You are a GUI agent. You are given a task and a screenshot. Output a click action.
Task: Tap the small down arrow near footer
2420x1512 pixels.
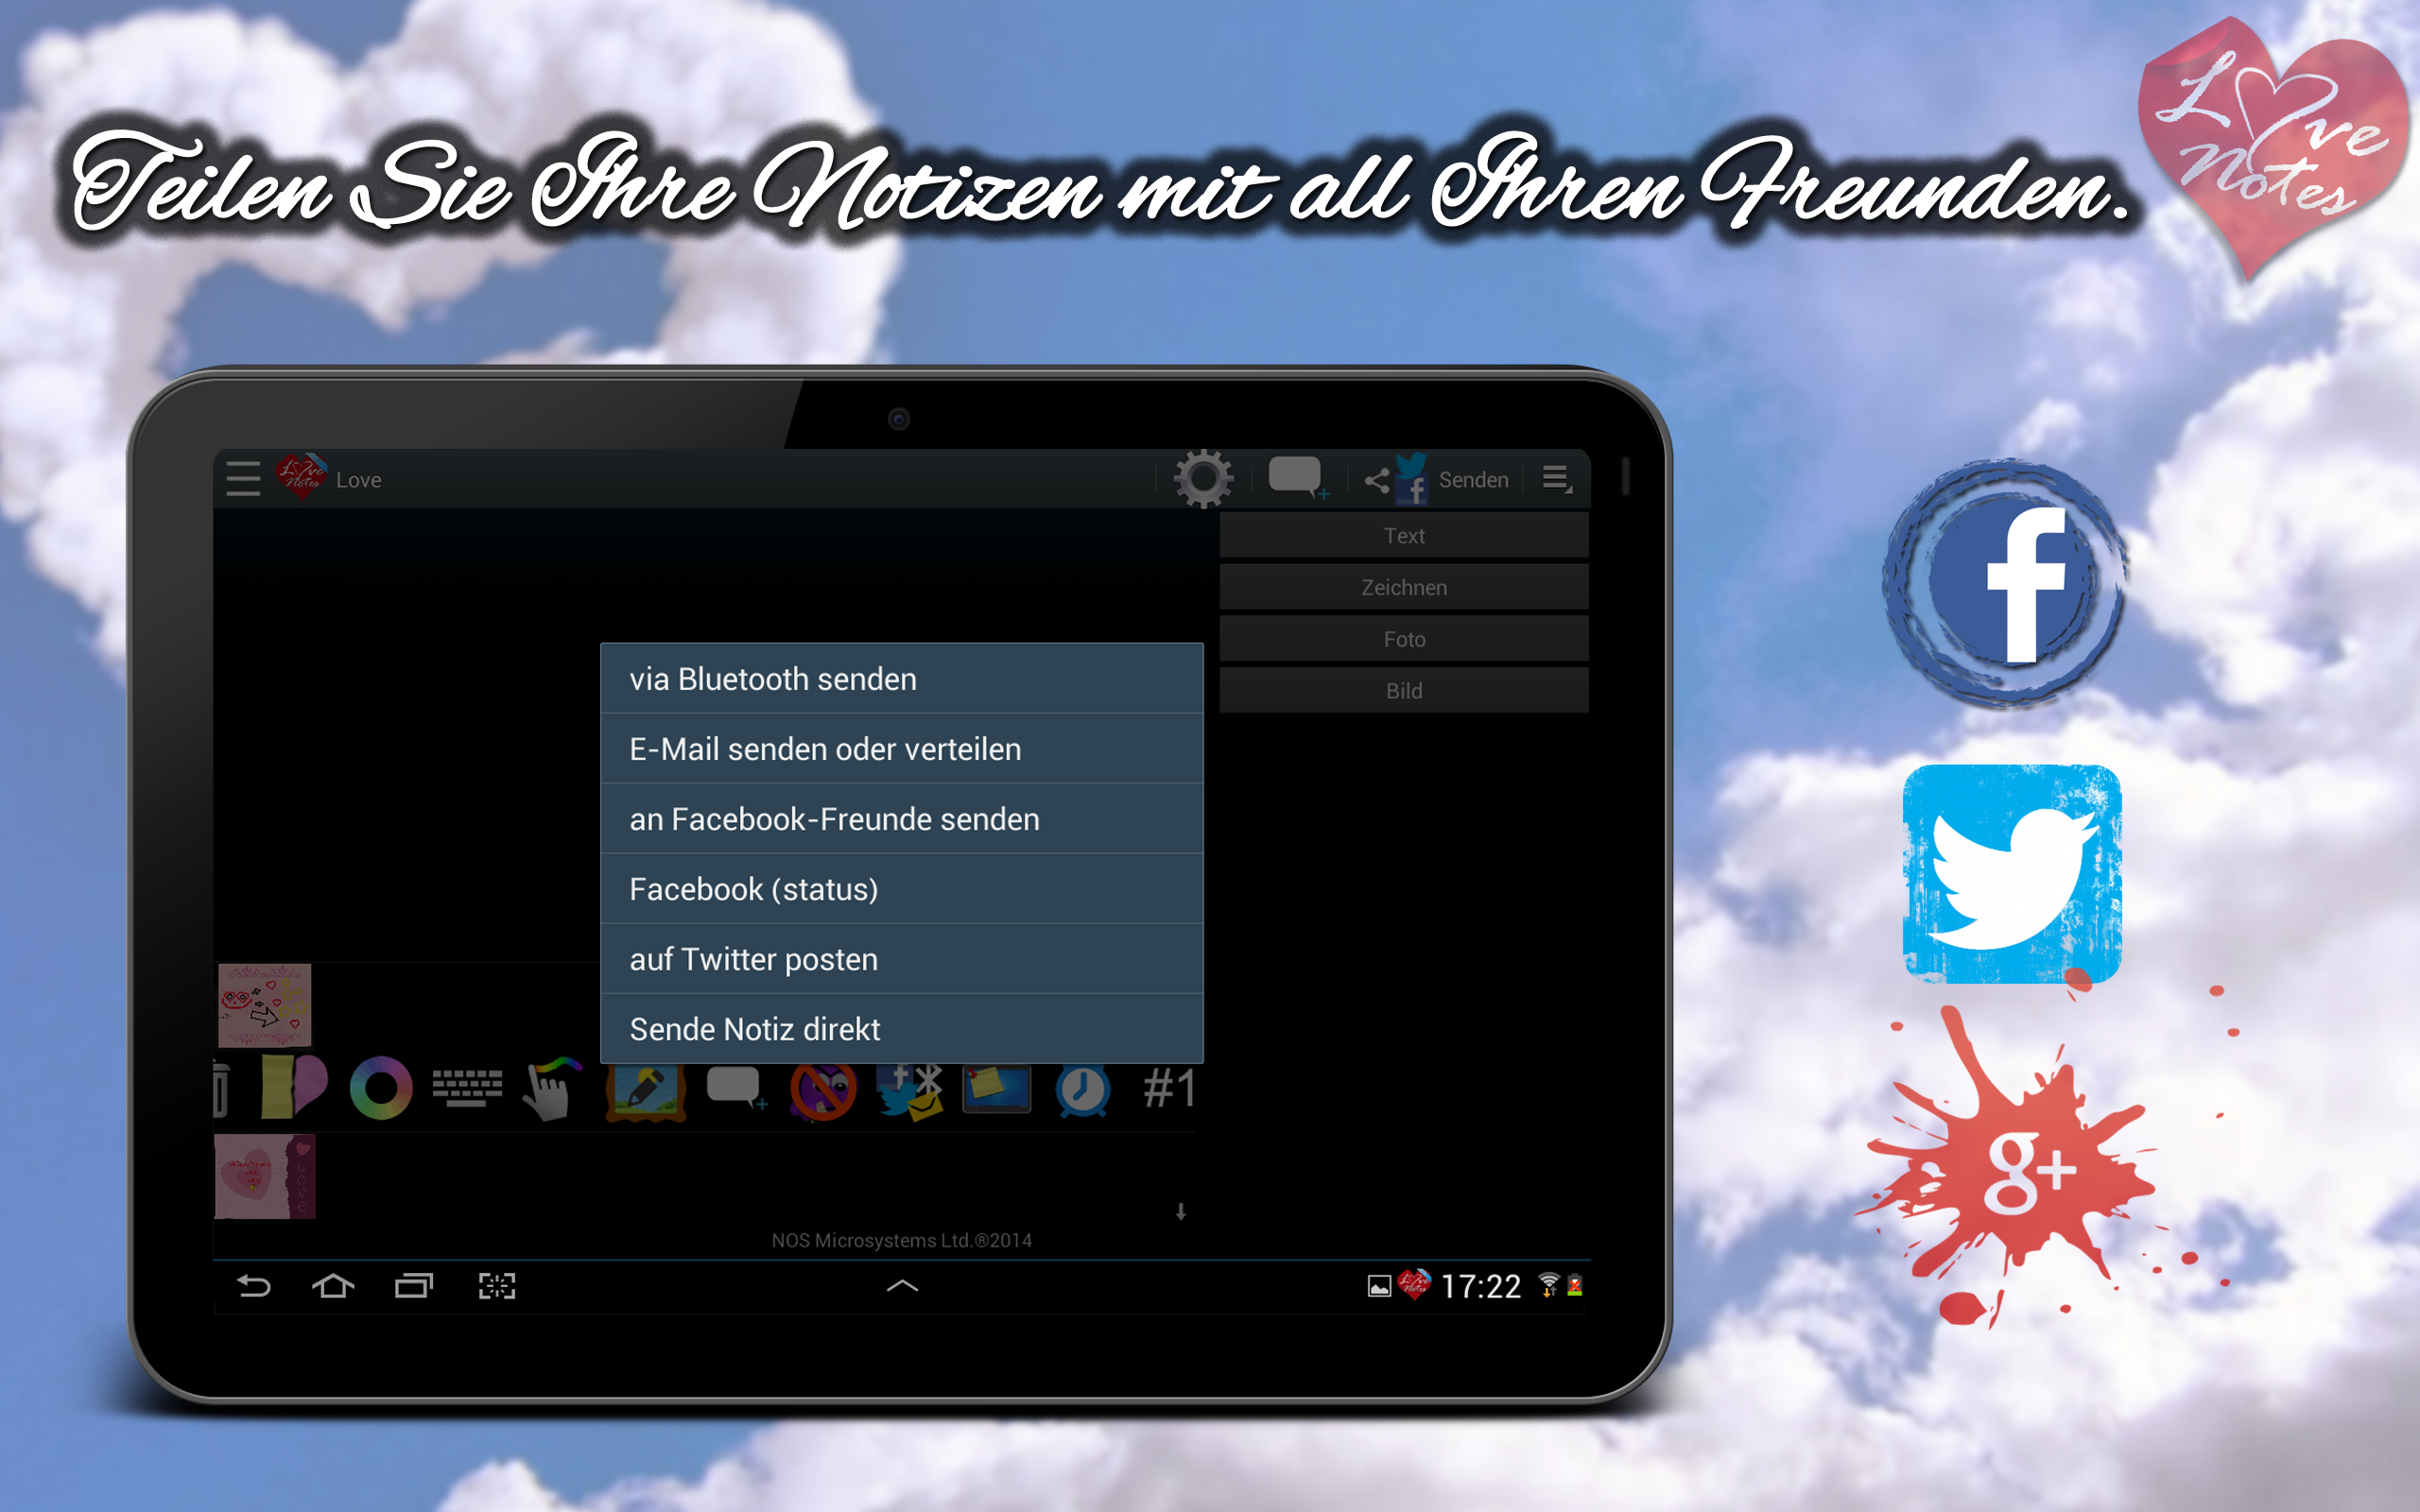pyautogui.click(x=1181, y=1212)
